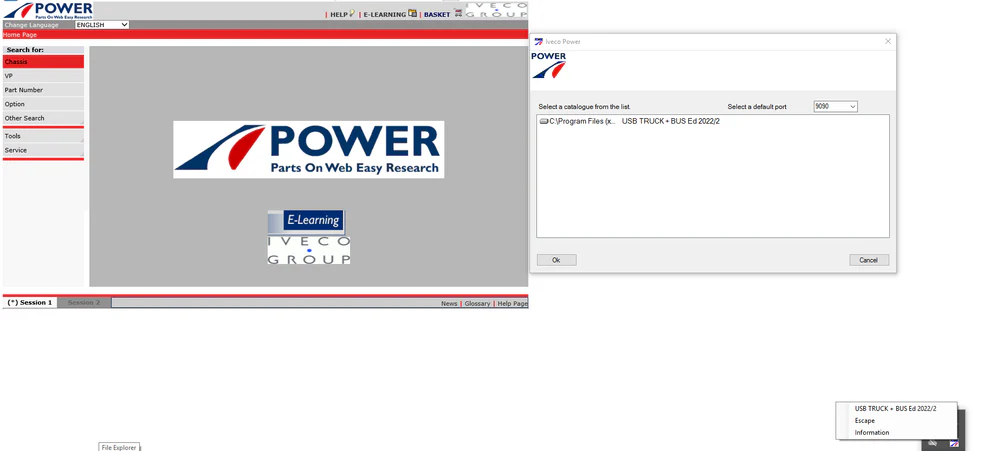990x451 pixels.
Task: Open the default port dropdown
Action: (x=835, y=107)
